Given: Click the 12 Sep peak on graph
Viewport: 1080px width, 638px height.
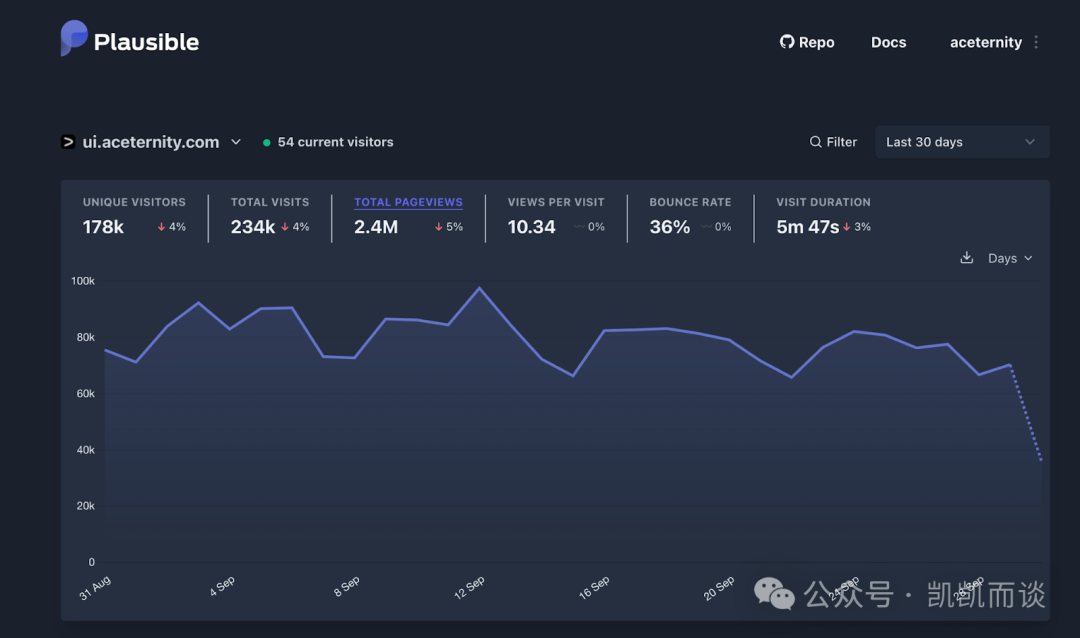Looking at the screenshot, I should (479, 288).
